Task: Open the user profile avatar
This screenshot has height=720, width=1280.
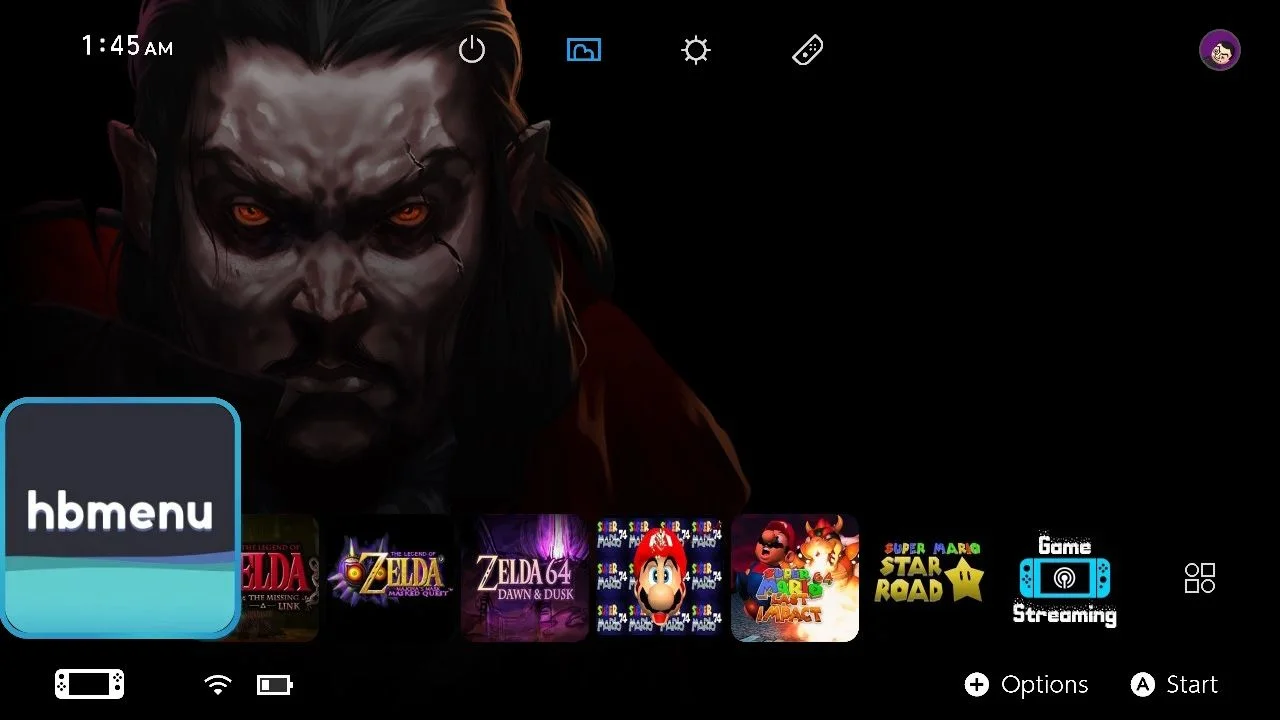Action: point(1220,50)
